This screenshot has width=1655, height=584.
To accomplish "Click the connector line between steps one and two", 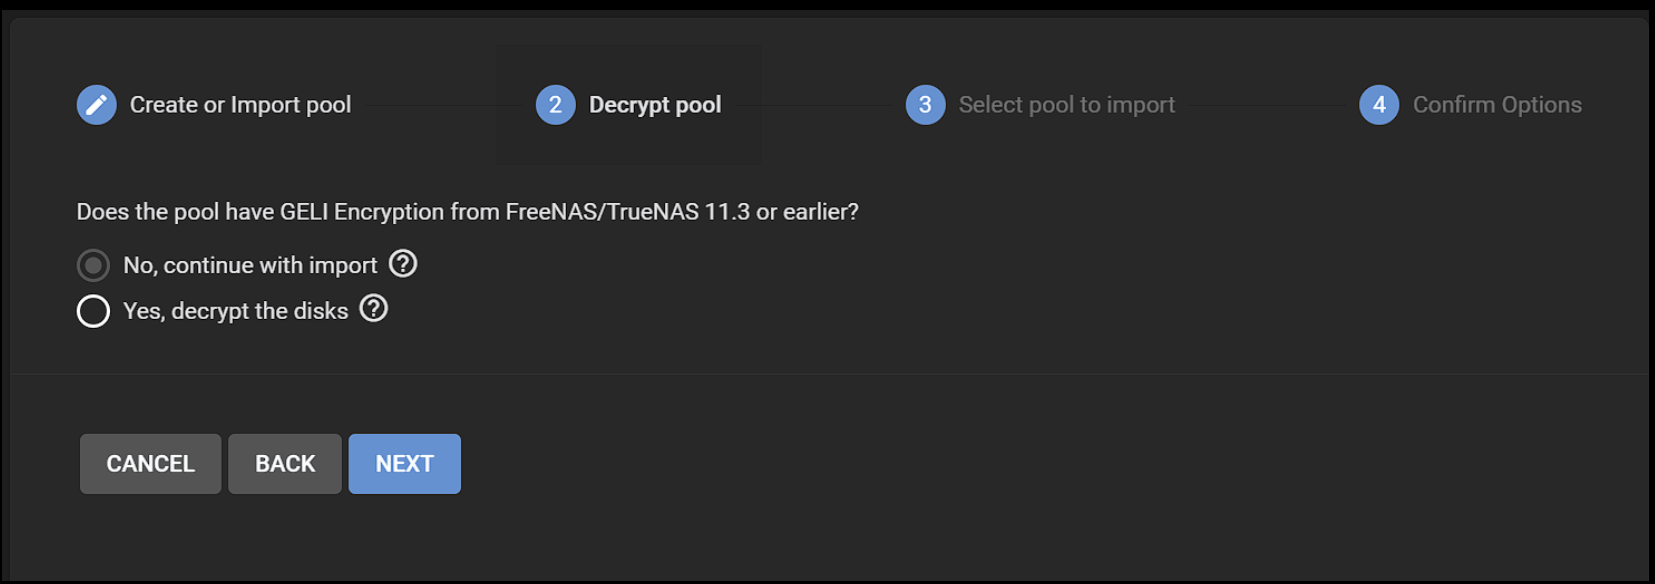I will tap(443, 105).
